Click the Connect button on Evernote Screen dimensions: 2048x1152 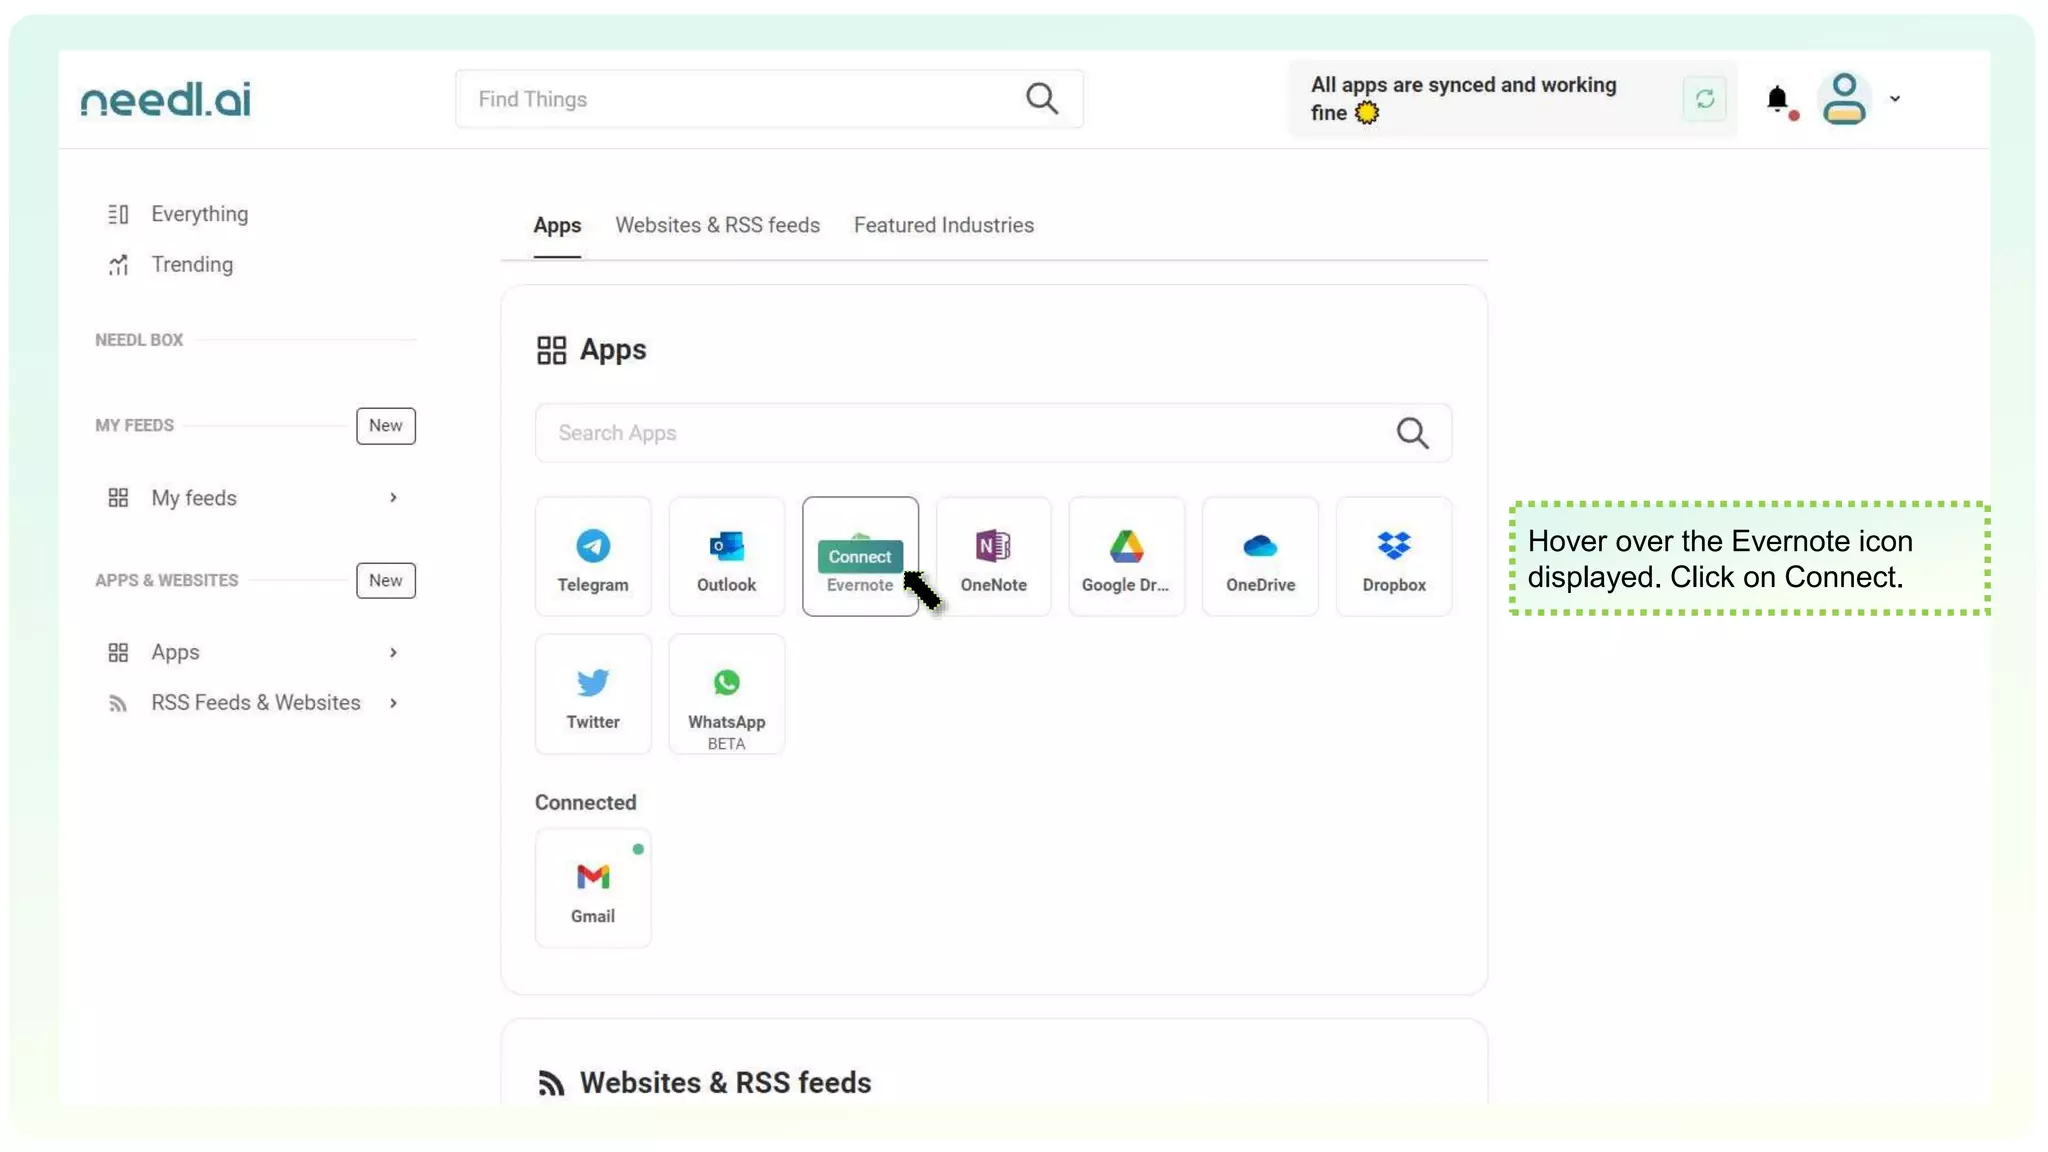click(x=859, y=557)
